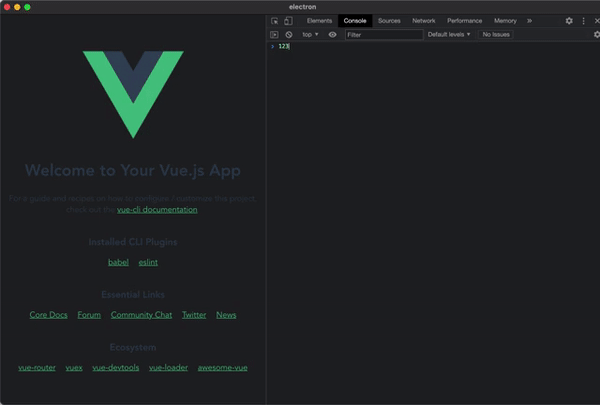Open the News link
Screen dimensions: 600x405
226,315
